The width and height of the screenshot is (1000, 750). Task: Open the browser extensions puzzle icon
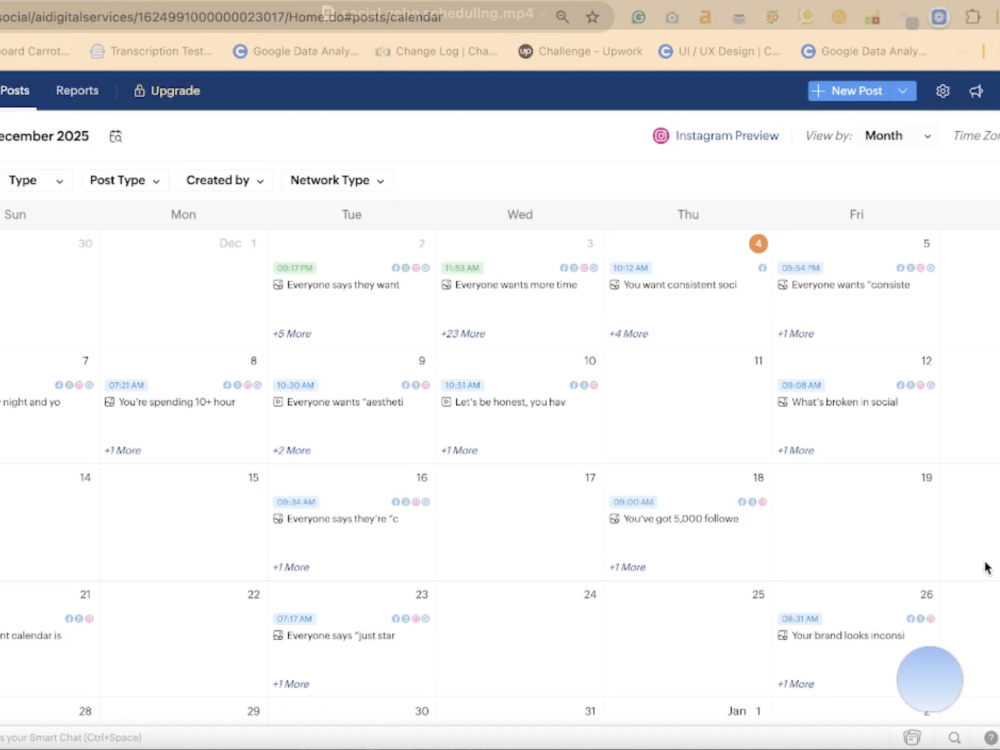click(x=973, y=17)
